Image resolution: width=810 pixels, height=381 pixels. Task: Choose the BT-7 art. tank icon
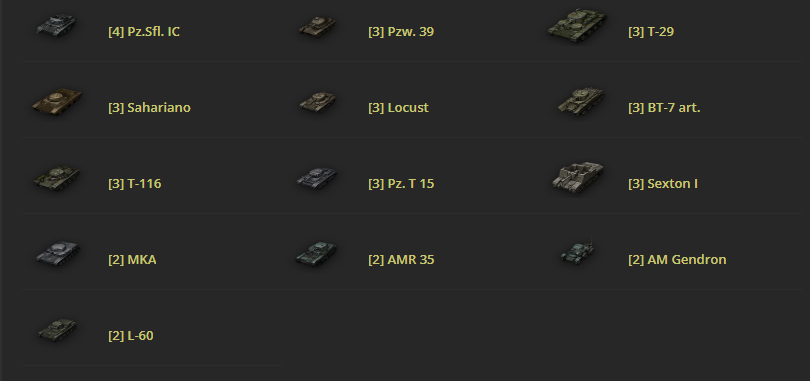click(581, 101)
